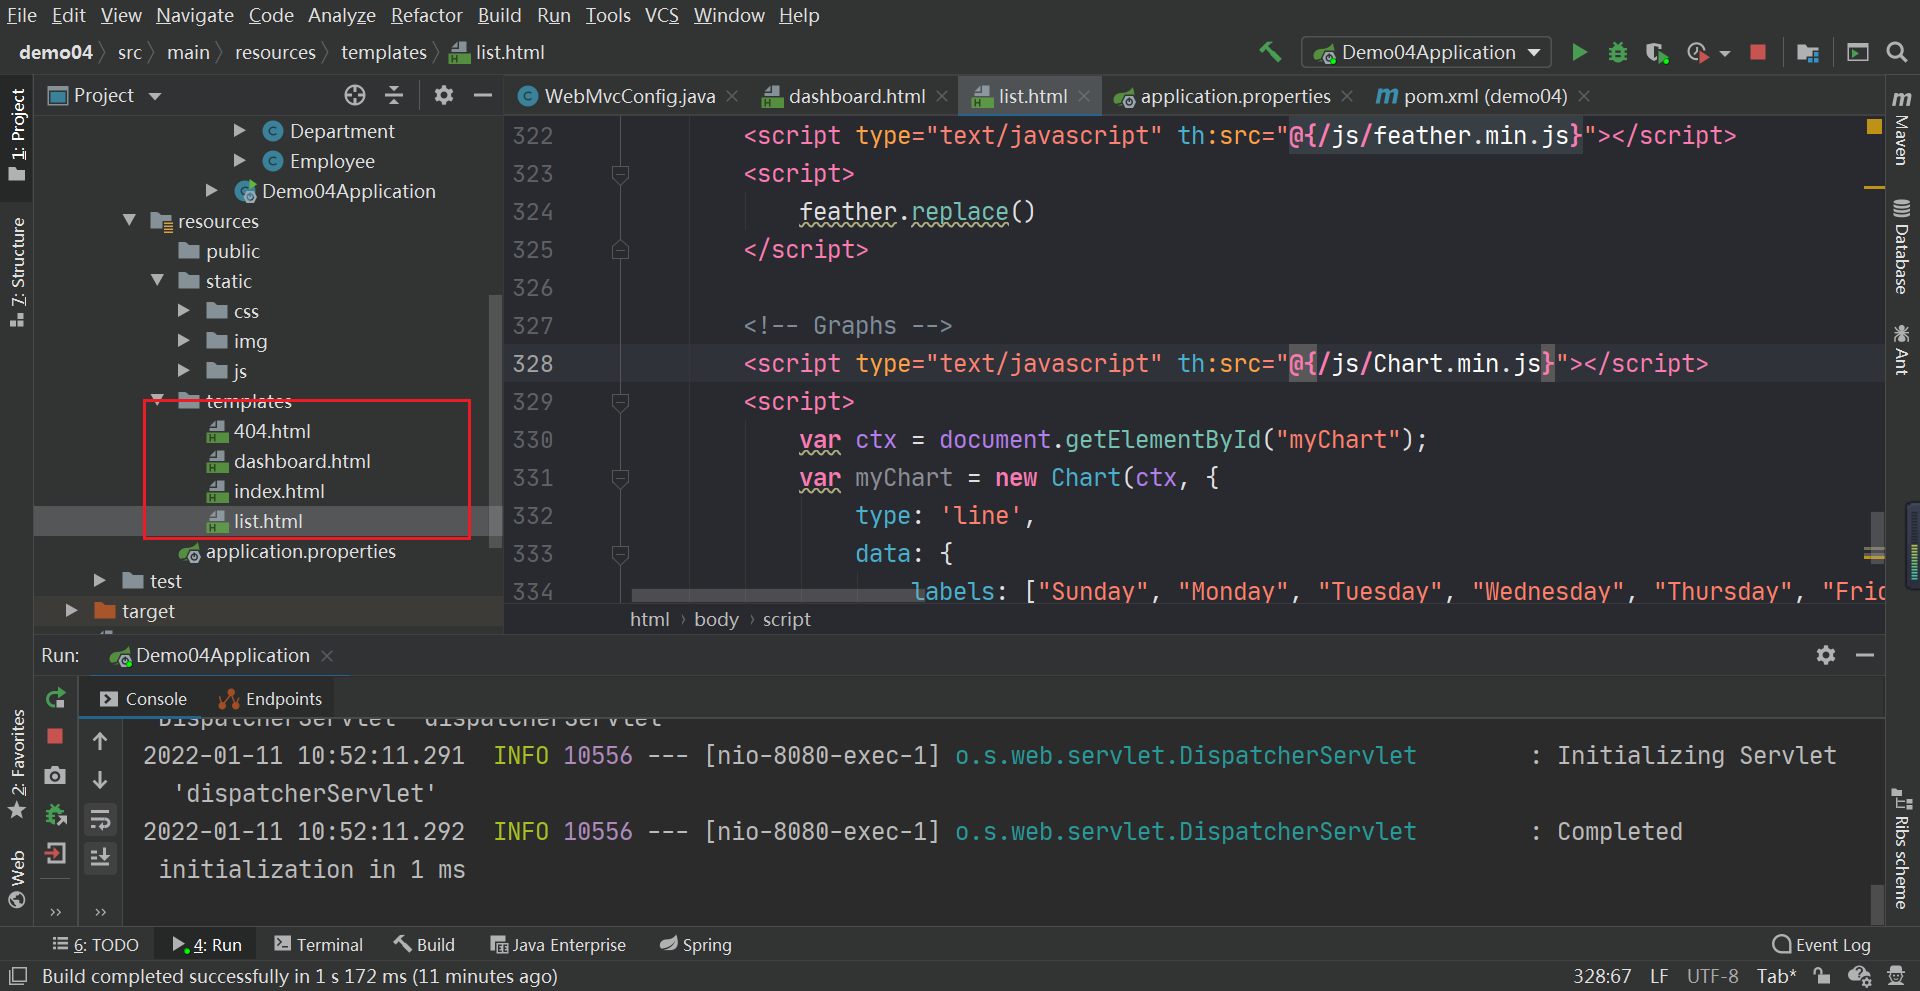Viewport: 1920px width, 991px height.
Task: Click the body breadcrumb under the editor
Action: (716, 619)
